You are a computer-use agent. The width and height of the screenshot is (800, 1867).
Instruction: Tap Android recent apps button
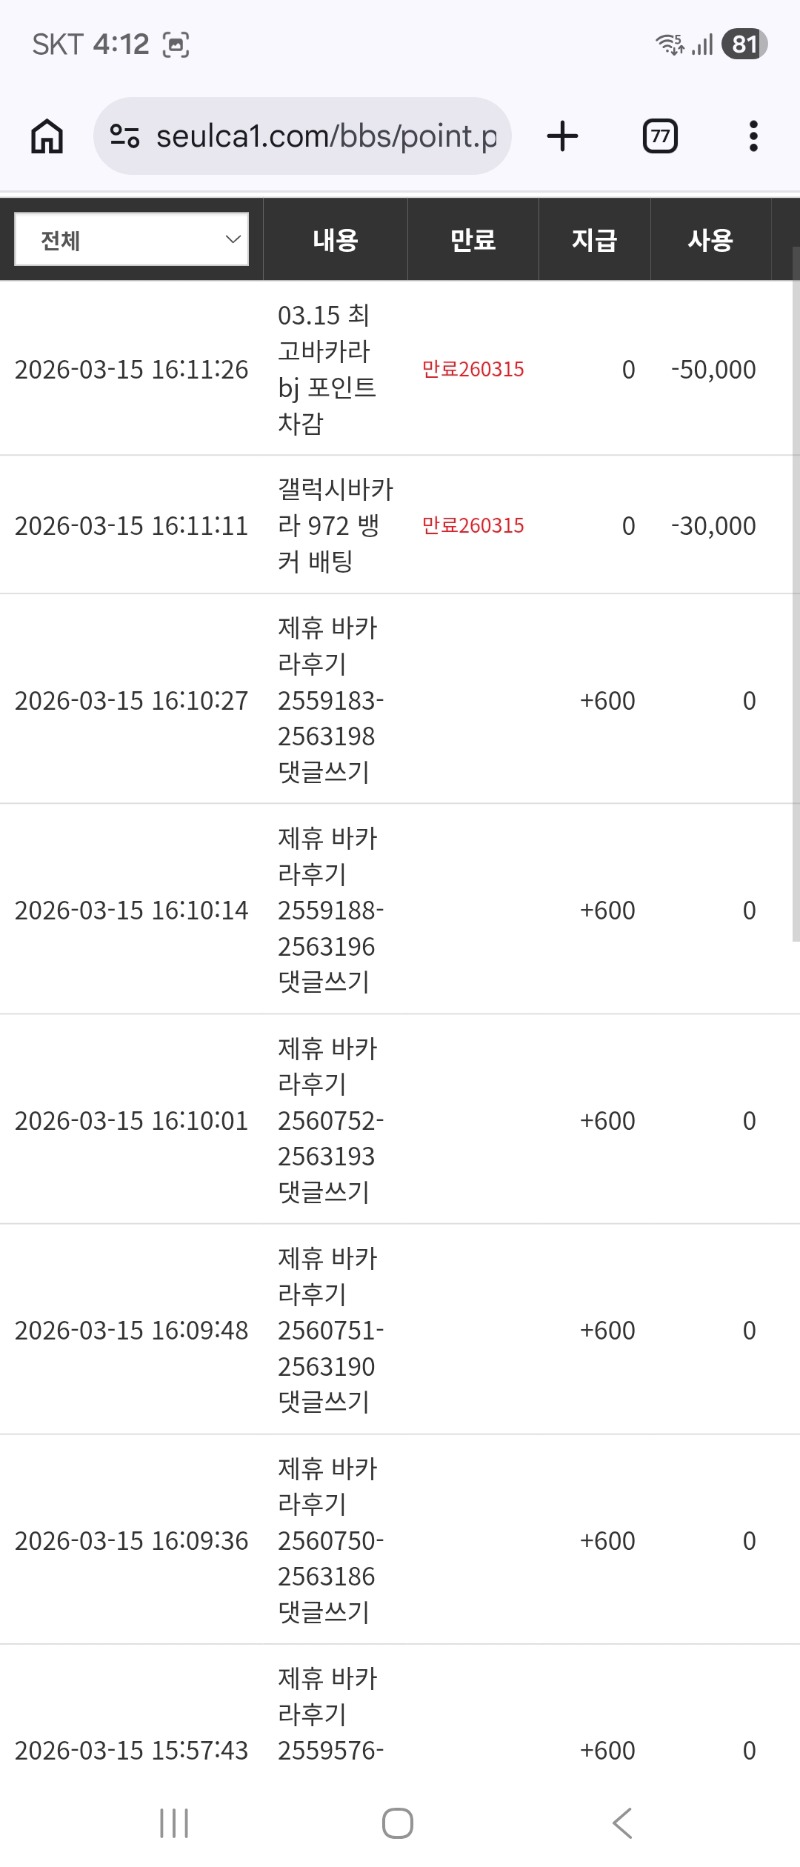[x=174, y=1823]
